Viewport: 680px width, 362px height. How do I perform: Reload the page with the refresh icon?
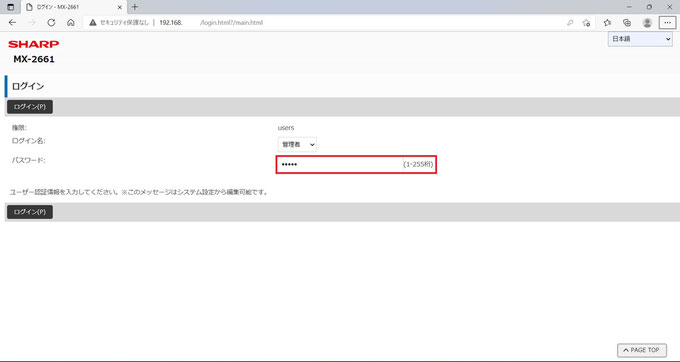[51, 23]
